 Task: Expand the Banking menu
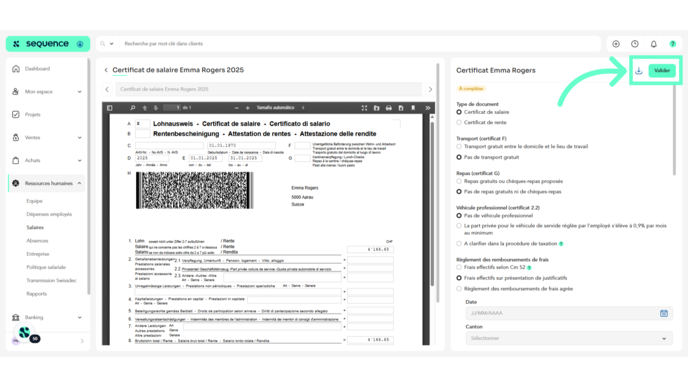(x=79, y=317)
